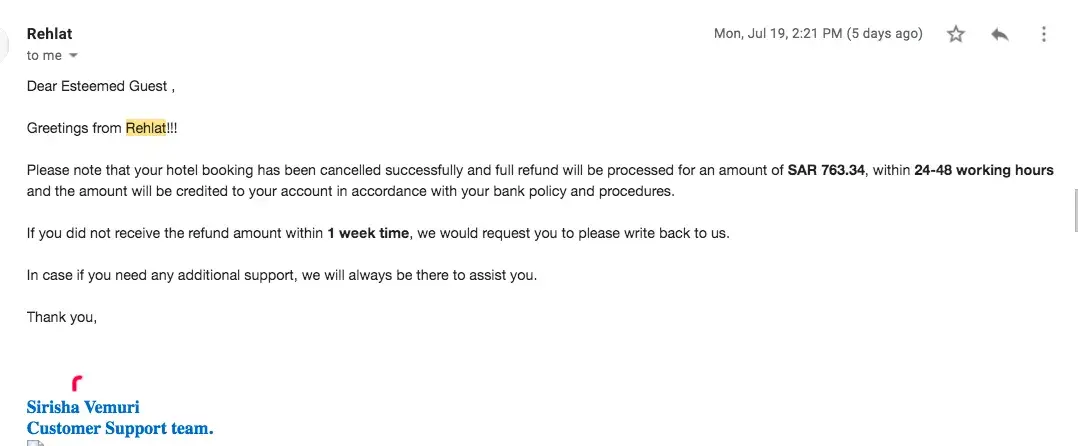Click the pink Rehlat logo in signature

78,382
